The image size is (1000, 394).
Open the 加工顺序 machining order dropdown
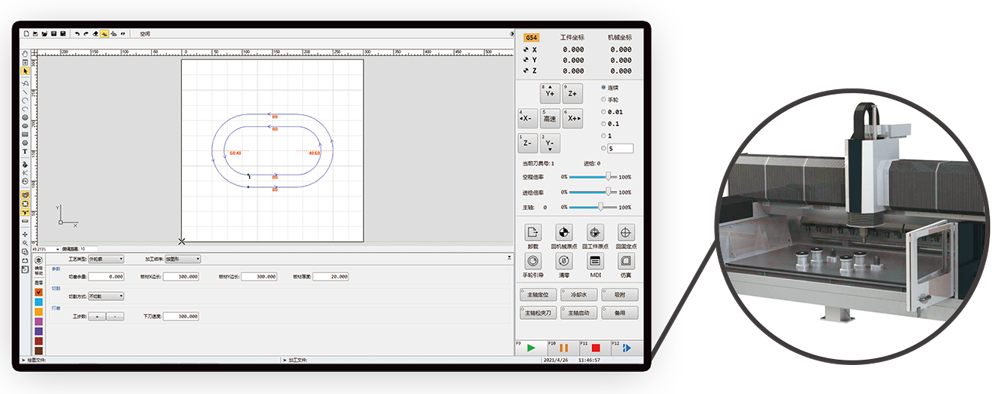coord(182,259)
